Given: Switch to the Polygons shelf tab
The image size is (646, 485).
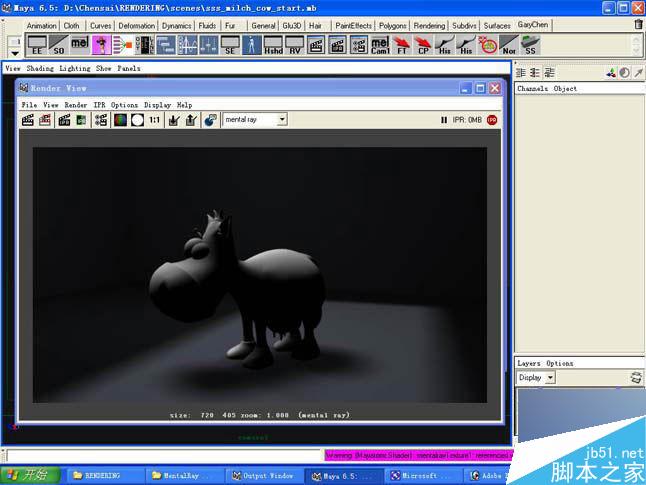Looking at the screenshot, I should pyautogui.click(x=393, y=26).
